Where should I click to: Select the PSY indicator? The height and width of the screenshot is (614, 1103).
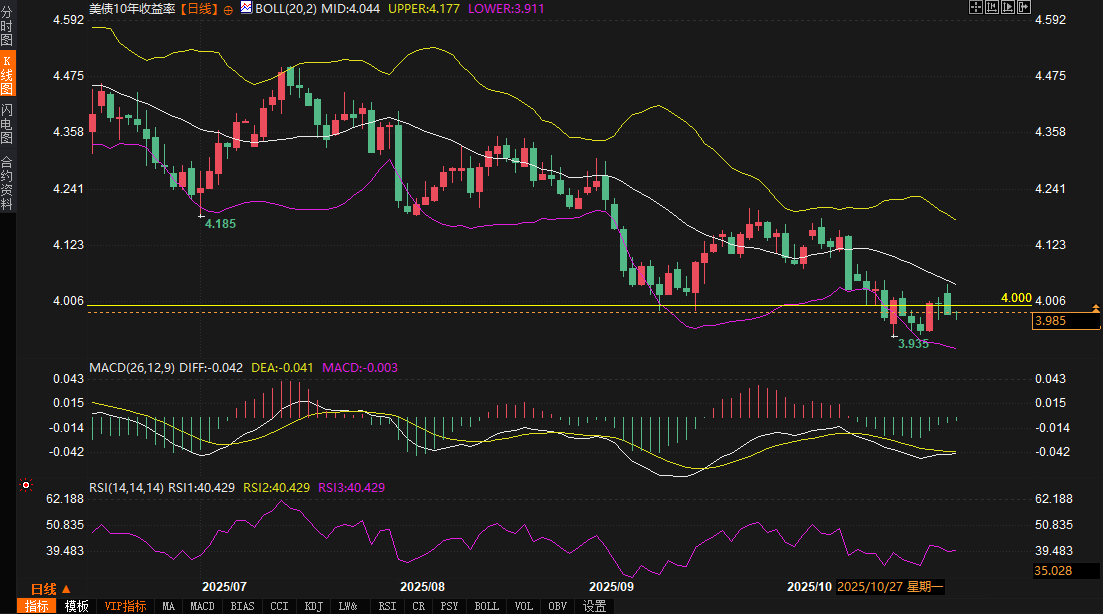(x=450, y=606)
